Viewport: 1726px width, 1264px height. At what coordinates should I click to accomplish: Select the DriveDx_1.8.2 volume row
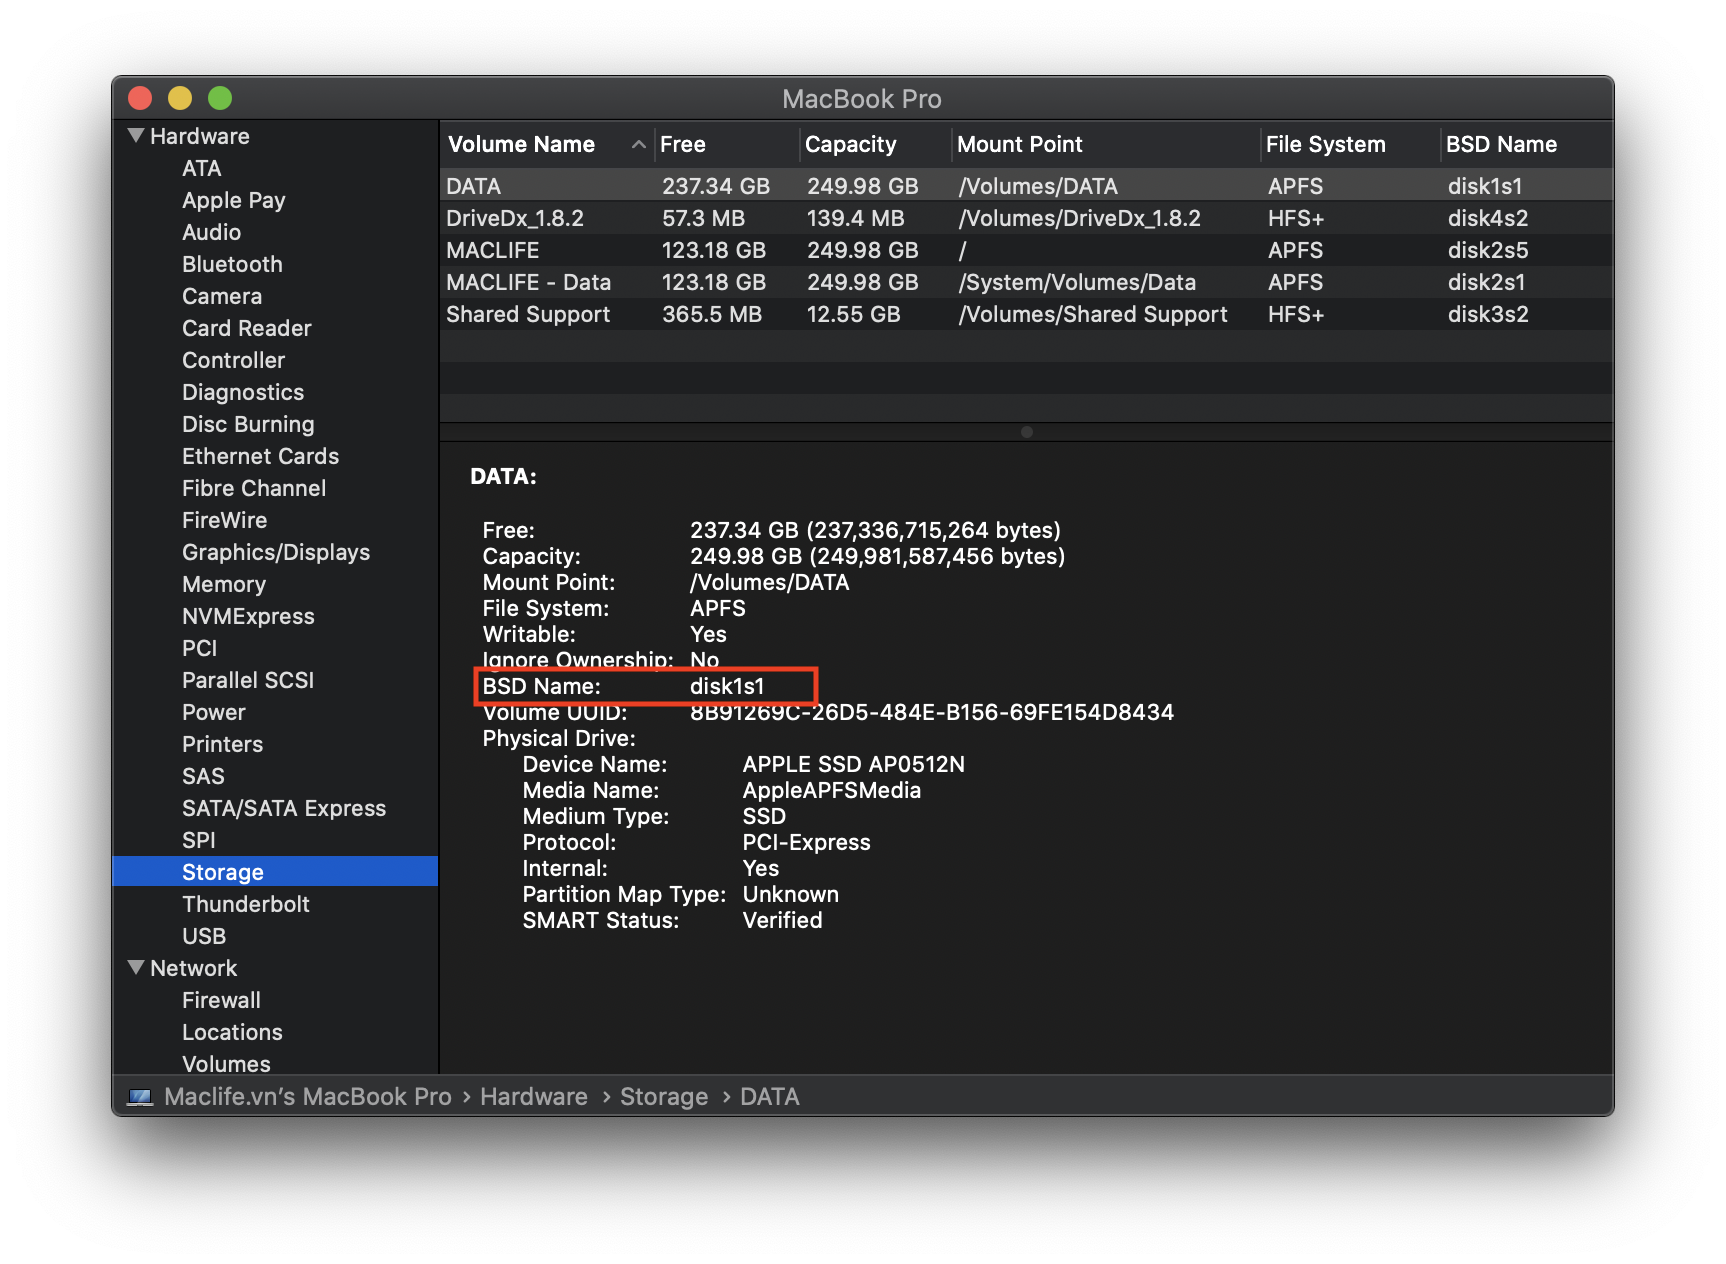pos(514,218)
